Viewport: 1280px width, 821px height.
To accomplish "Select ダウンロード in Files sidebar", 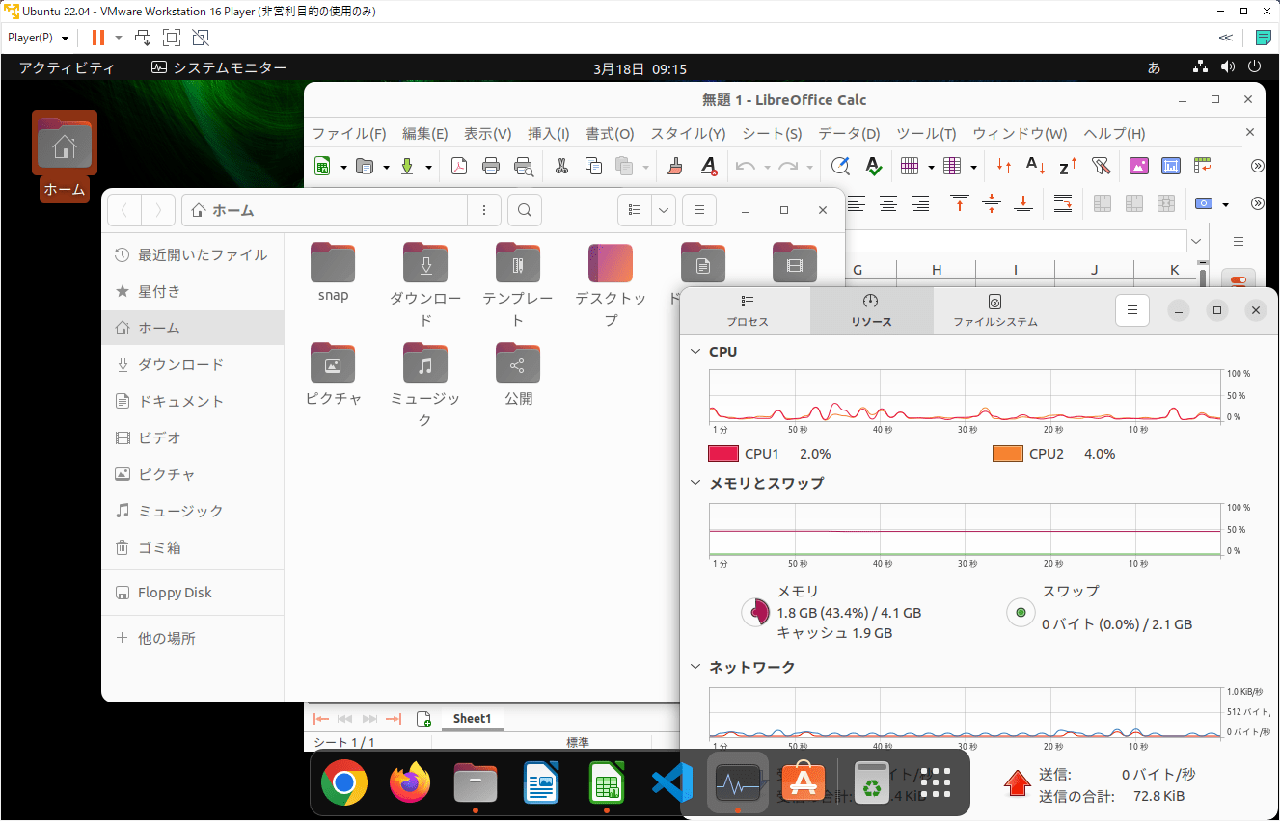I will tap(193, 365).
